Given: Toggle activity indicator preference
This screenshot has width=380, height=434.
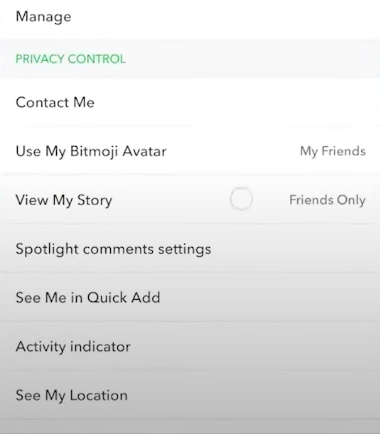Looking at the screenshot, I should pos(190,346).
